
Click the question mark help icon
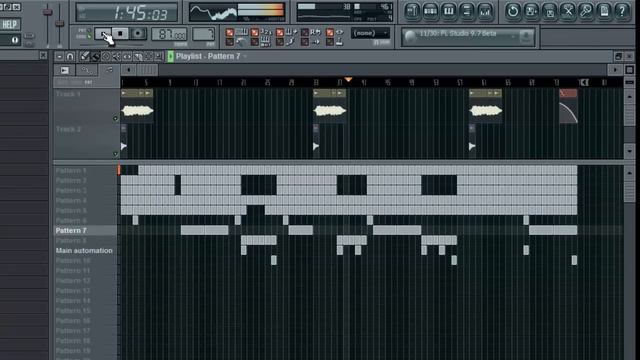[x=622, y=11]
